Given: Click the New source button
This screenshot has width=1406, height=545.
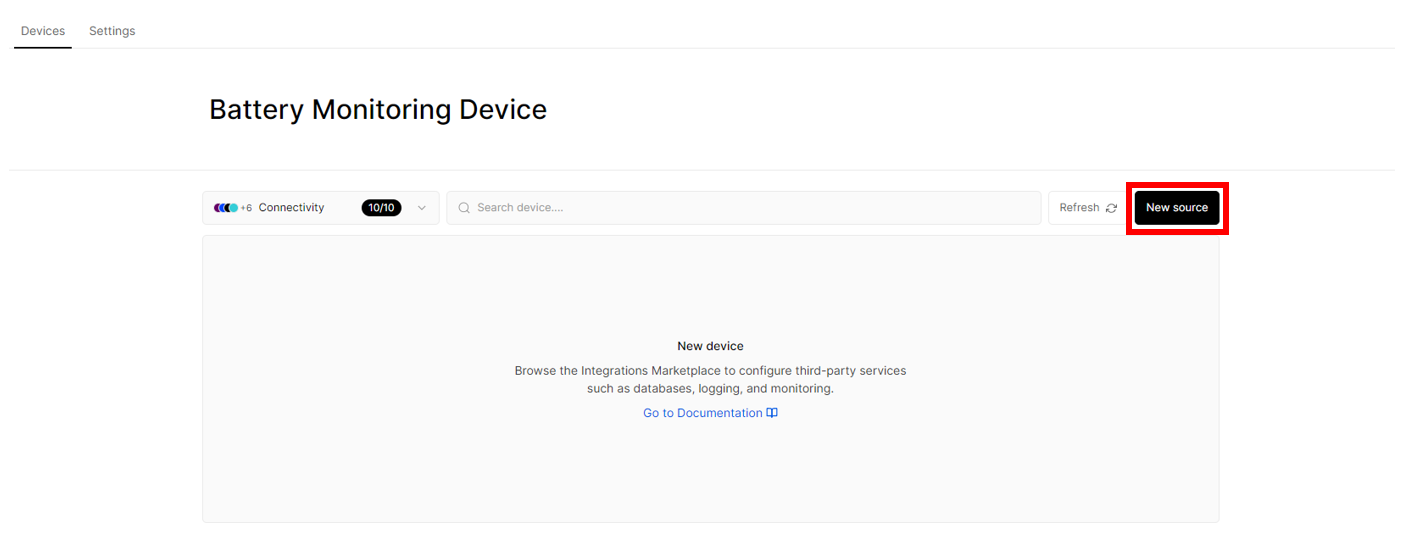Looking at the screenshot, I should [x=1177, y=208].
